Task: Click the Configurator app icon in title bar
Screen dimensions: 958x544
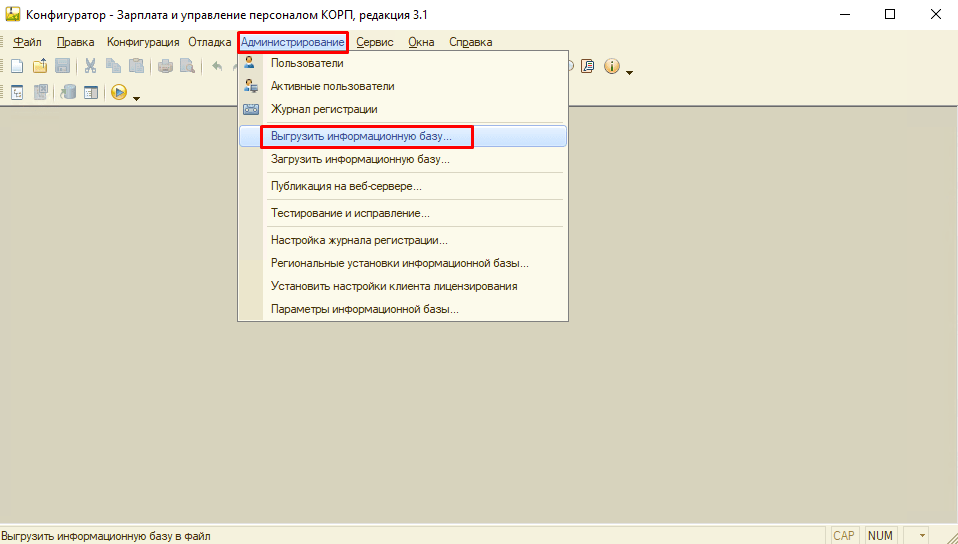Action: point(12,14)
